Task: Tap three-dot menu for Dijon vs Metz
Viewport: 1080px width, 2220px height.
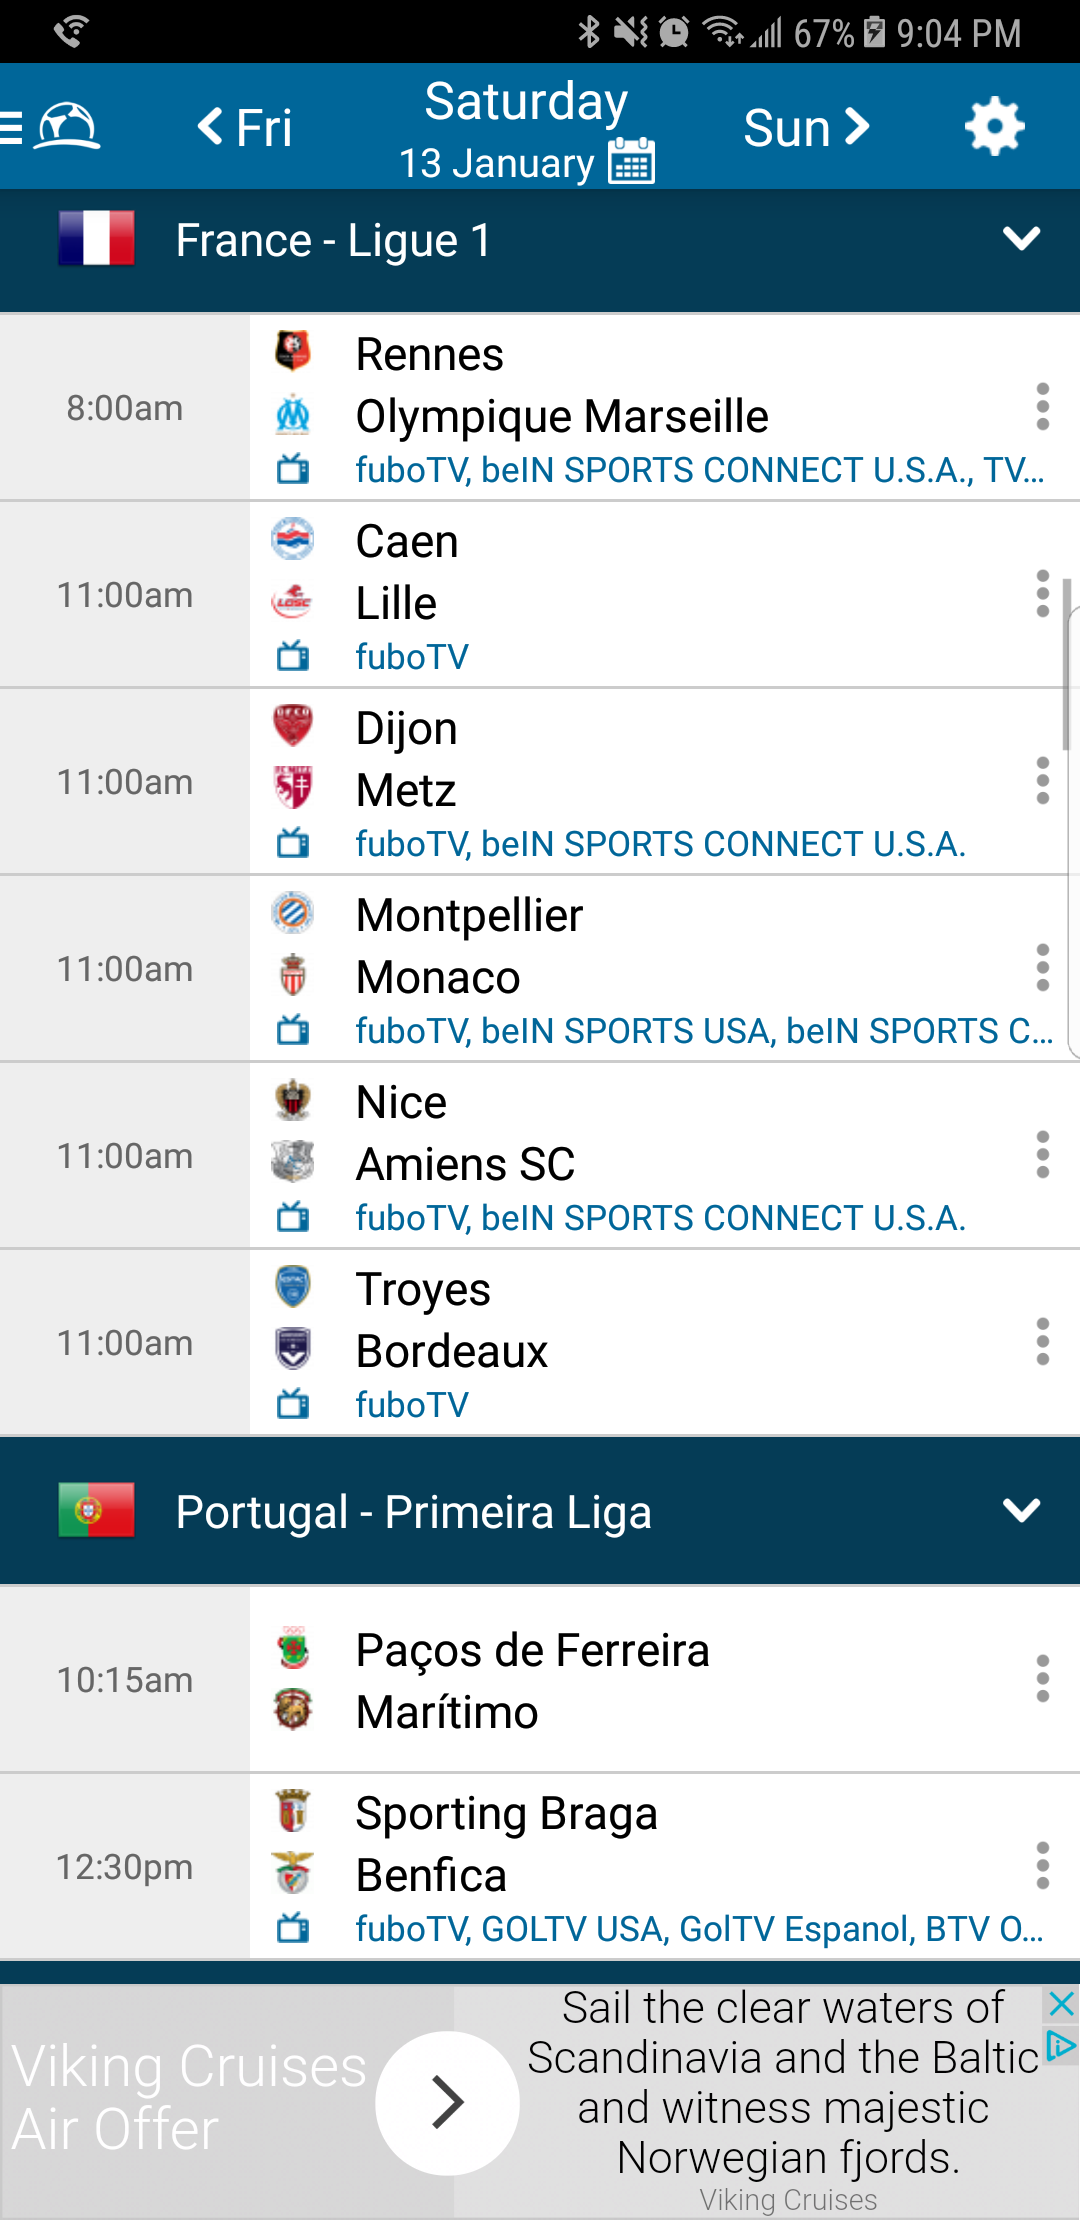Action: click(1042, 781)
